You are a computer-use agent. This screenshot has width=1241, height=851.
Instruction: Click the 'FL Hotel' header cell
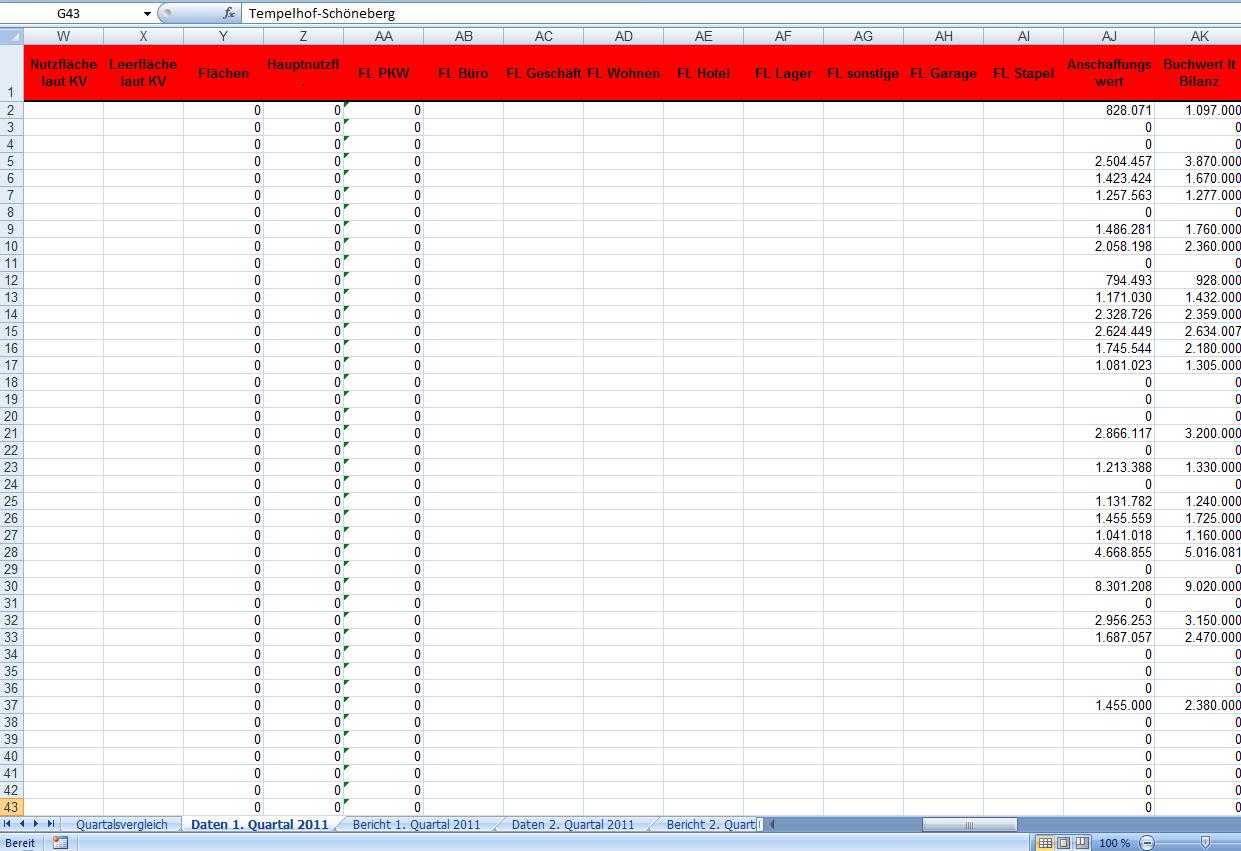pos(704,73)
